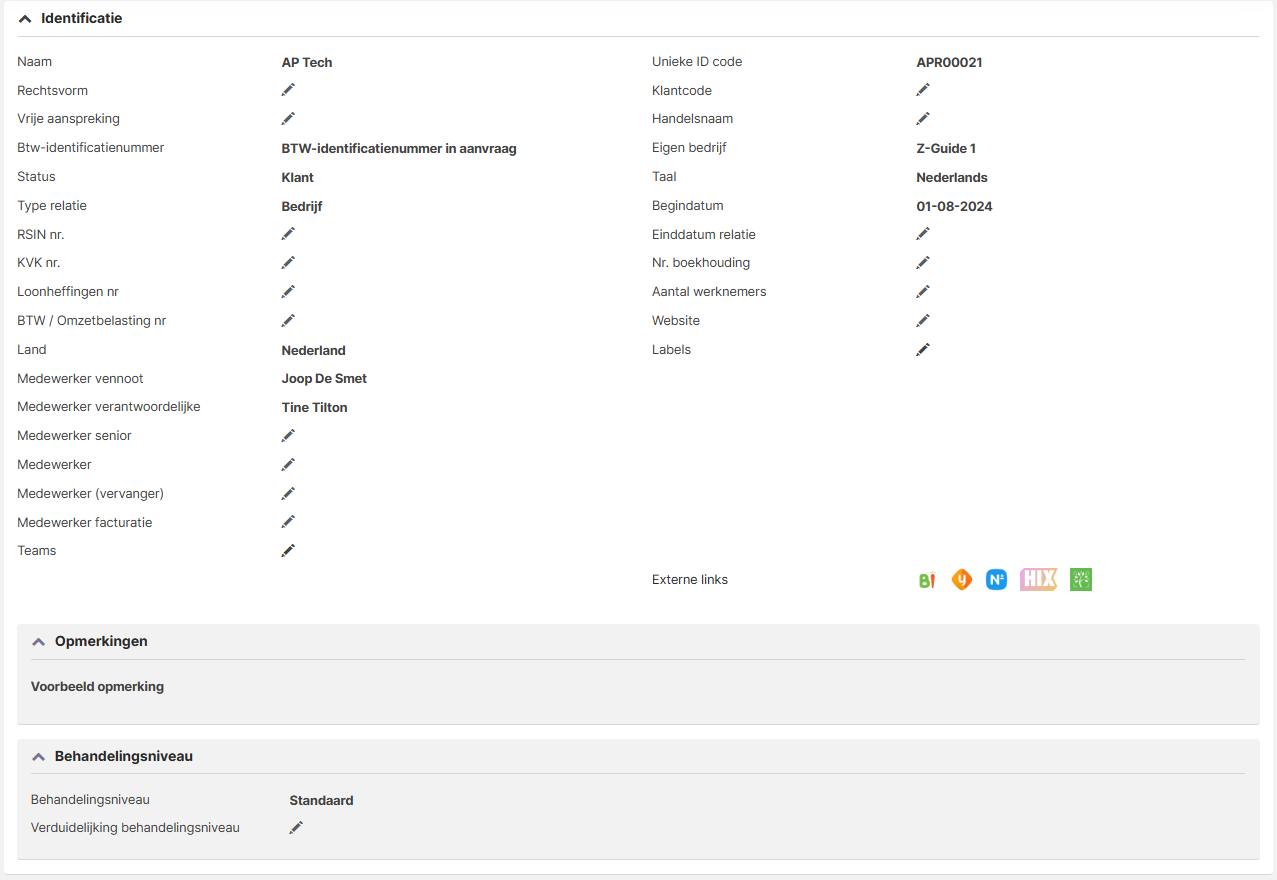Open the HIX external link icon

(1038, 580)
